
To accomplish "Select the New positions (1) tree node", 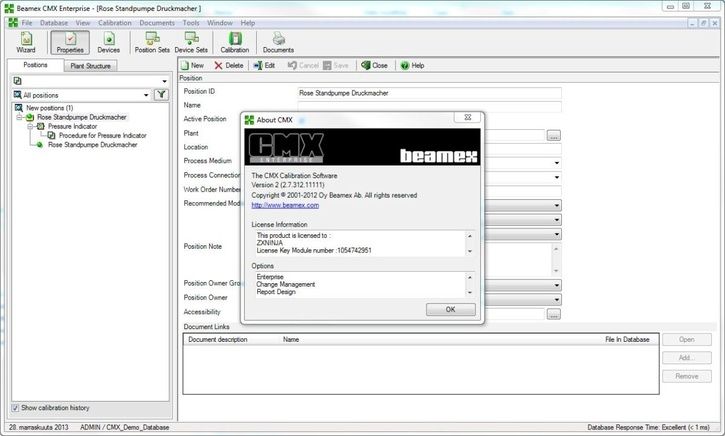I will (x=49, y=108).
